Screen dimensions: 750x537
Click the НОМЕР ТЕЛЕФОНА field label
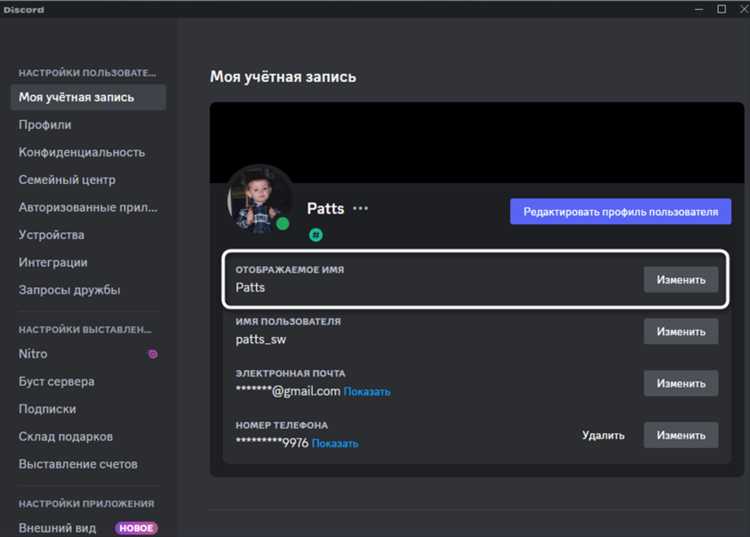point(282,425)
